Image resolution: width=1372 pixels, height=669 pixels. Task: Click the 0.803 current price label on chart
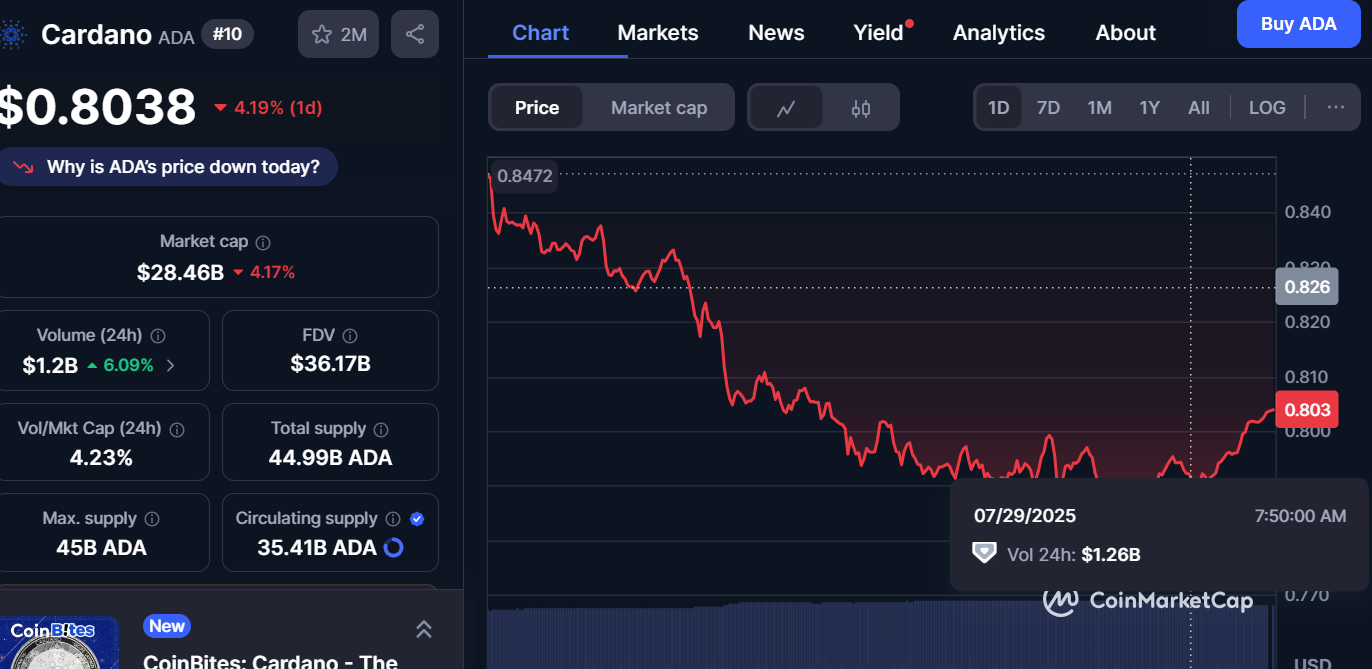coord(1307,409)
